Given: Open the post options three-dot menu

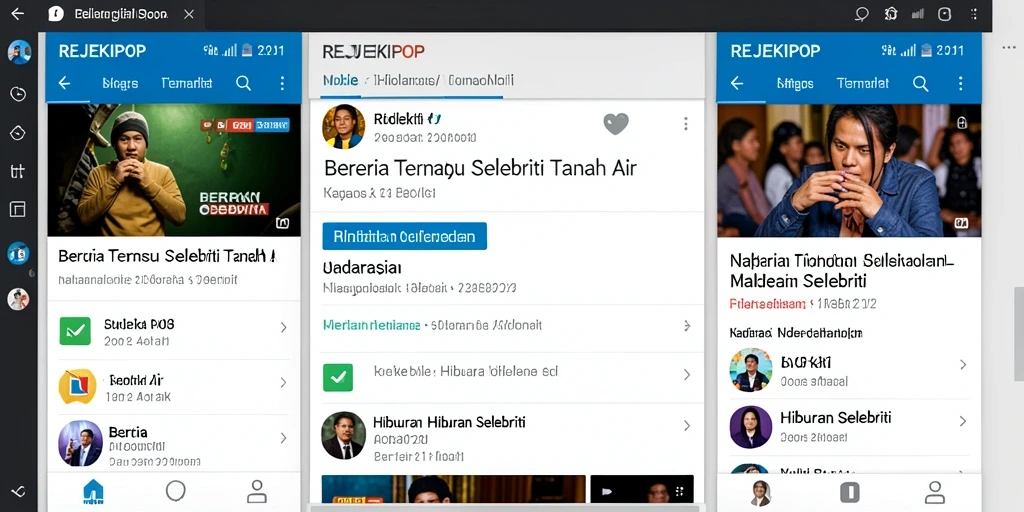Looking at the screenshot, I should (x=686, y=123).
